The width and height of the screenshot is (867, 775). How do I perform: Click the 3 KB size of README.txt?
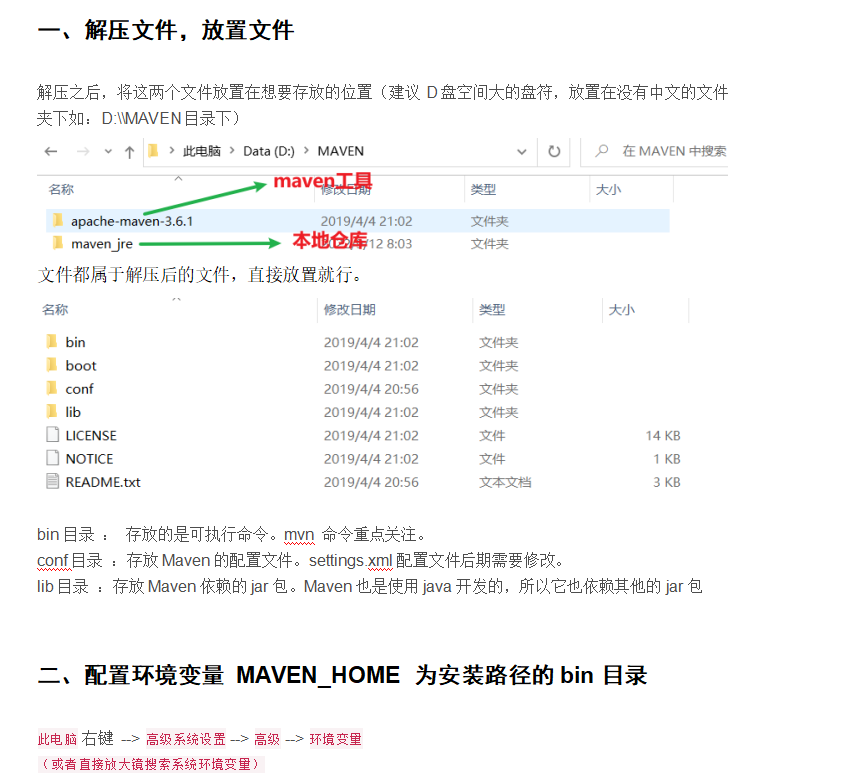(667, 482)
